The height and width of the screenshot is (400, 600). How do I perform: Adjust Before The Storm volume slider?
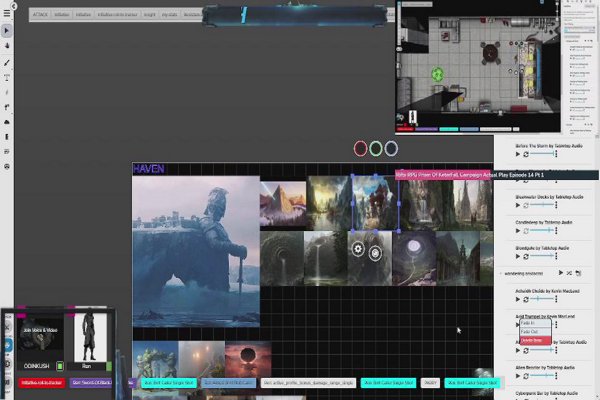coord(542,154)
